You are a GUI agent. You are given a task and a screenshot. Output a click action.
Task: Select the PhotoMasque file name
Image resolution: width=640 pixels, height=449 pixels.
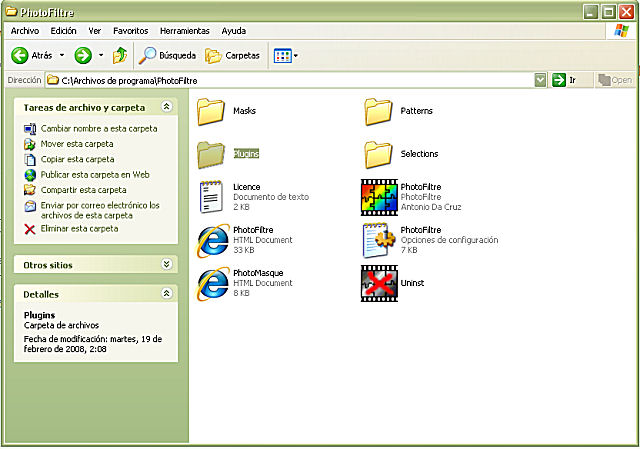(x=258, y=273)
